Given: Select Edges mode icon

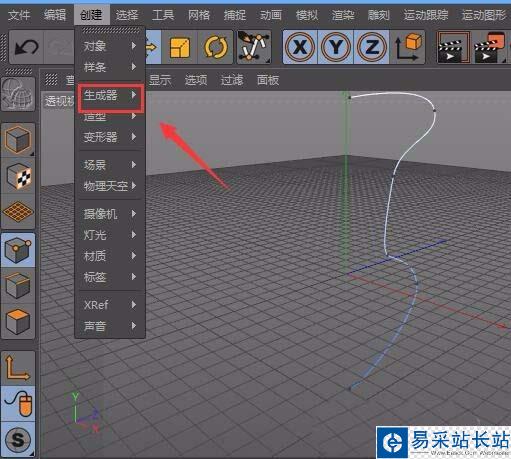Looking at the screenshot, I should point(18,286).
